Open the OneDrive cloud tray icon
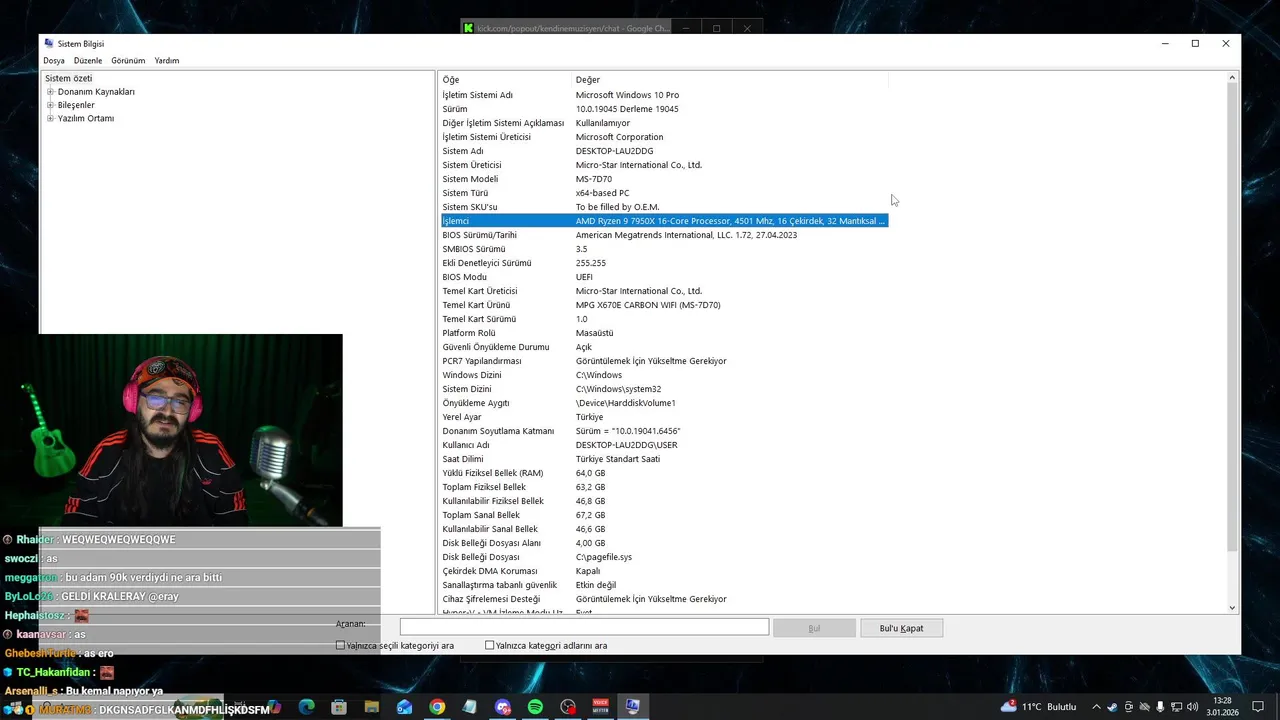This screenshot has width=1280, height=720. pos(1145,707)
